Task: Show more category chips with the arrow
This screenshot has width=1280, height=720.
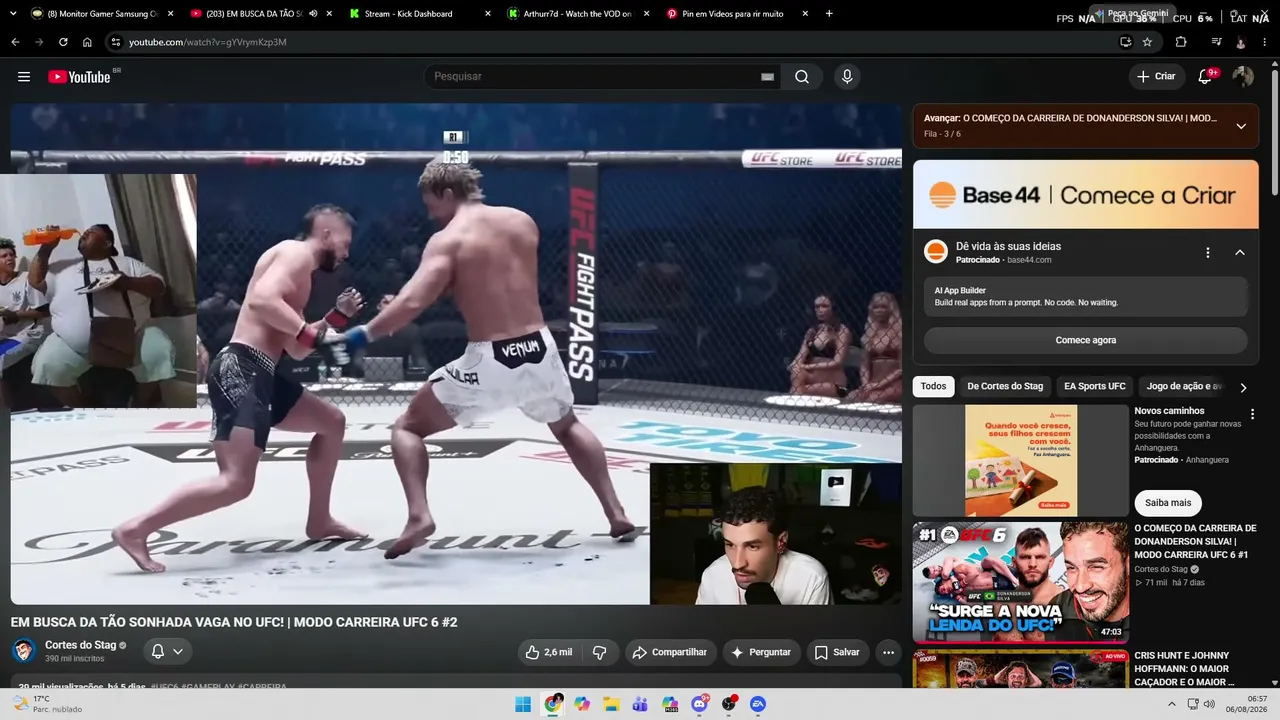Action: pyautogui.click(x=1243, y=387)
